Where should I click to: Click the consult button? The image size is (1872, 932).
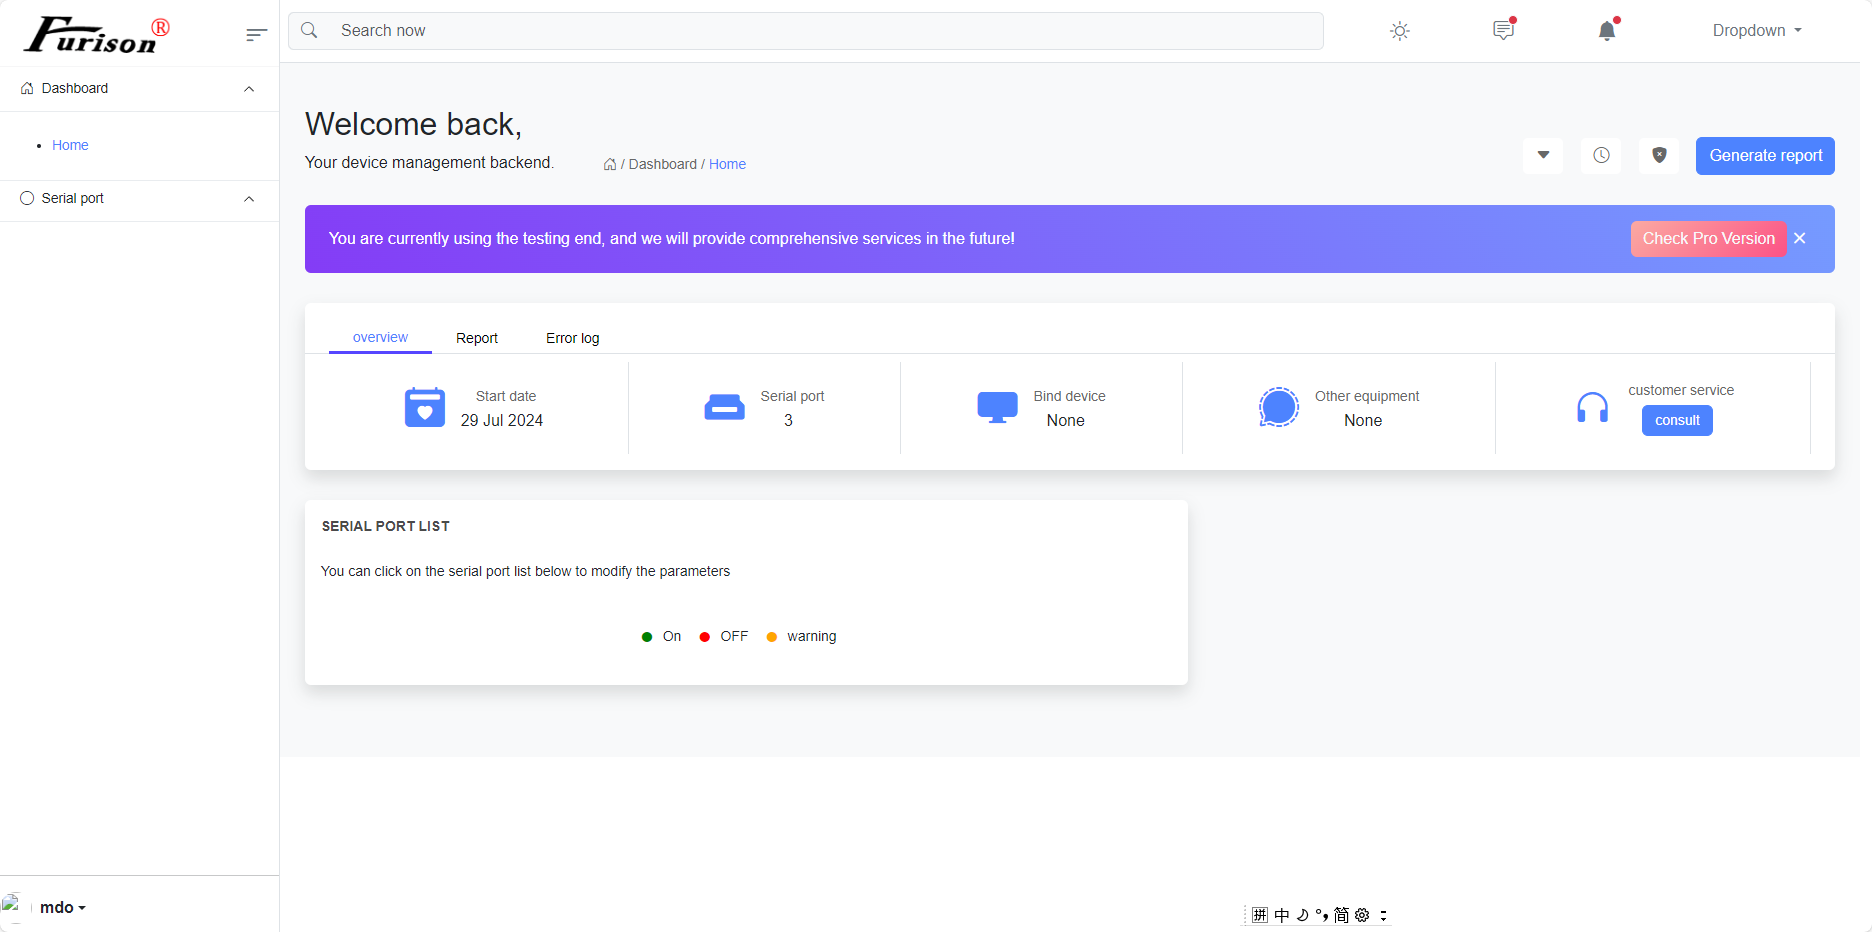(1677, 421)
